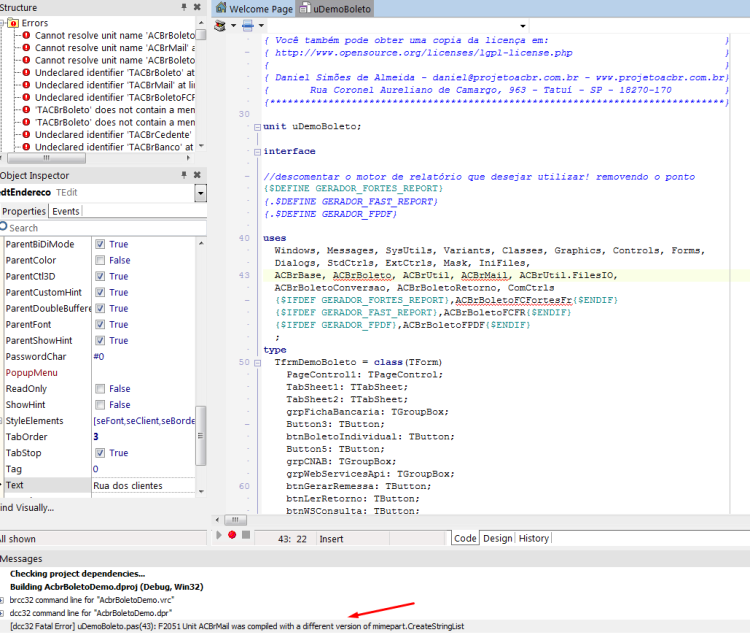750x635 pixels.
Task: Uncheck the TabStop checkbox
Action: click(x=100, y=453)
